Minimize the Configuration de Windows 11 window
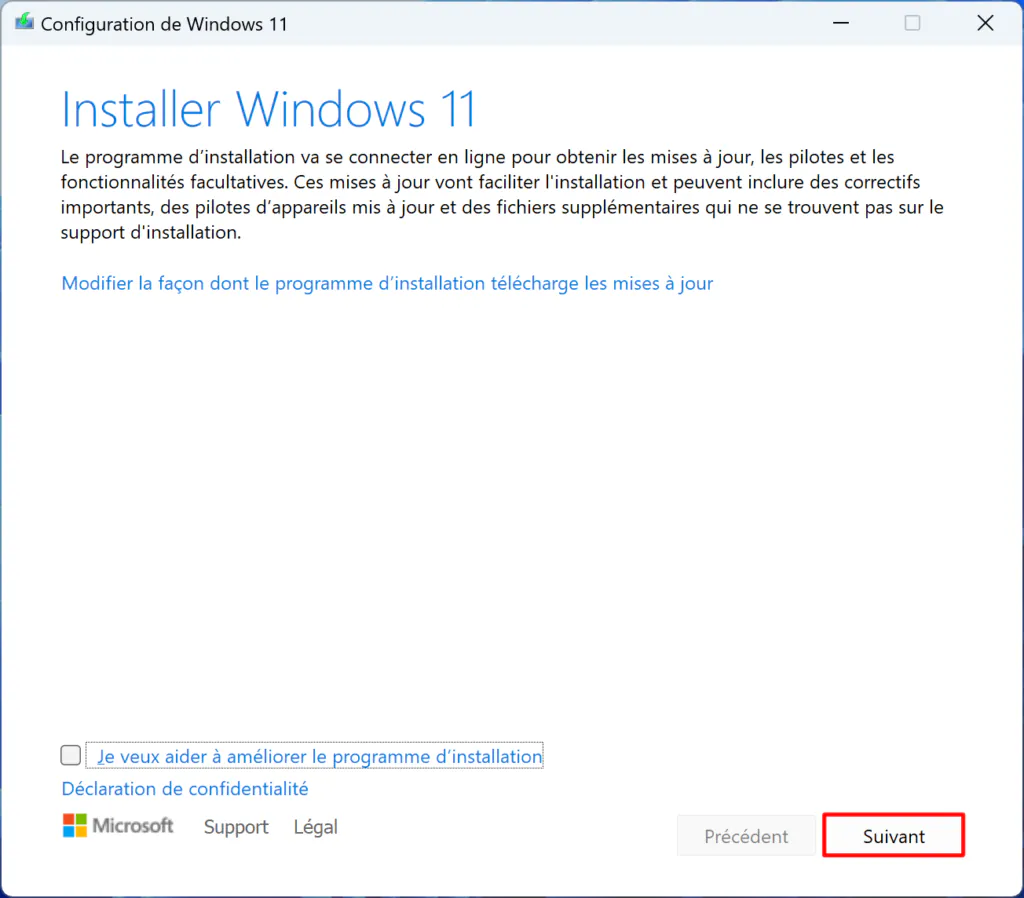The width and height of the screenshot is (1024, 898). (840, 23)
